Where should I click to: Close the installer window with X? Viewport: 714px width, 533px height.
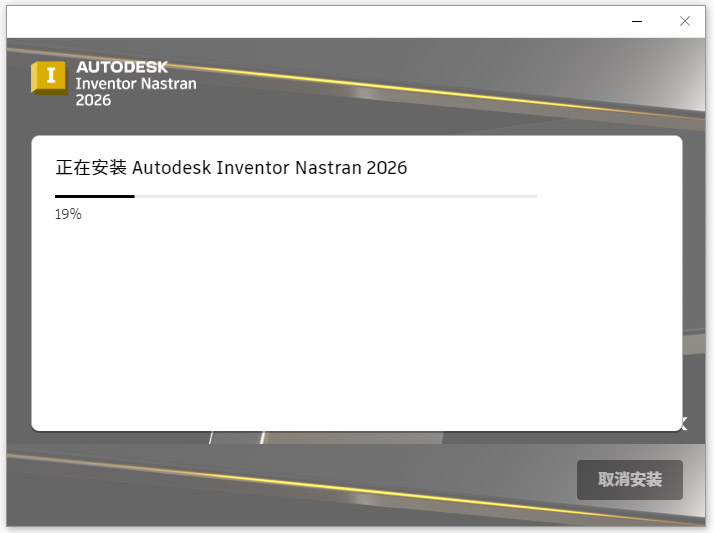(x=685, y=20)
